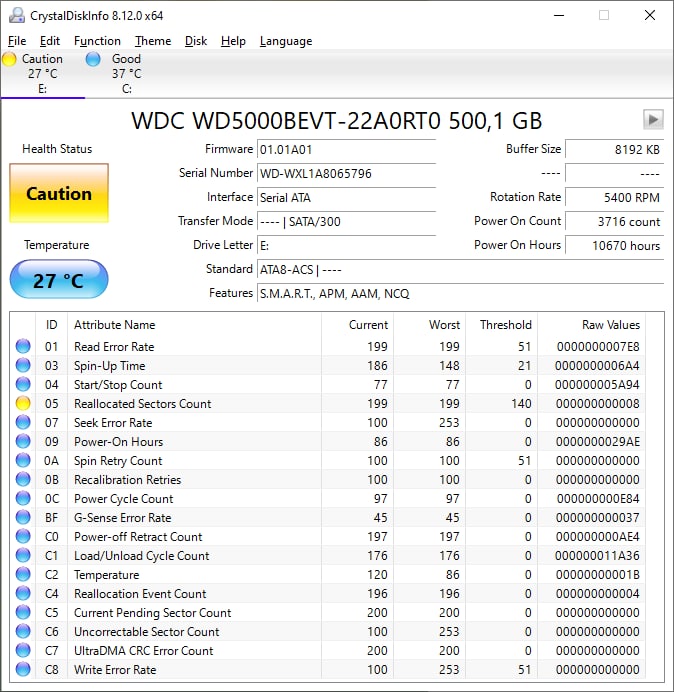Click status orb for Uncorrectable Sector Count
The width and height of the screenshot is (674, 692).
click(x=23, y=631)
